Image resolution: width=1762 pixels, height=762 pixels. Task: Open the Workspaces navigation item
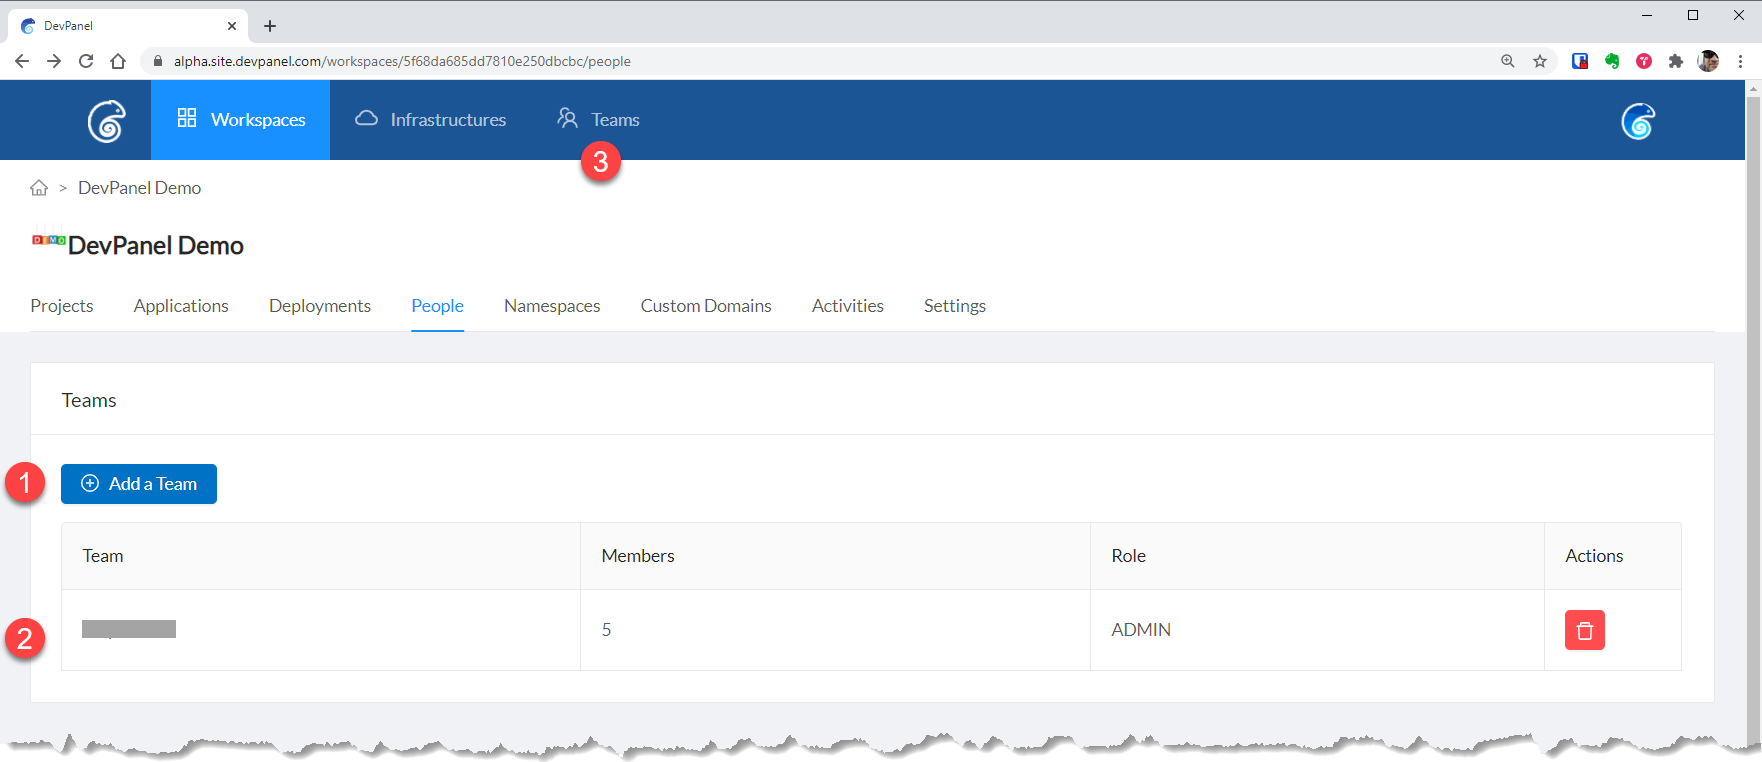tap(240, 120)
